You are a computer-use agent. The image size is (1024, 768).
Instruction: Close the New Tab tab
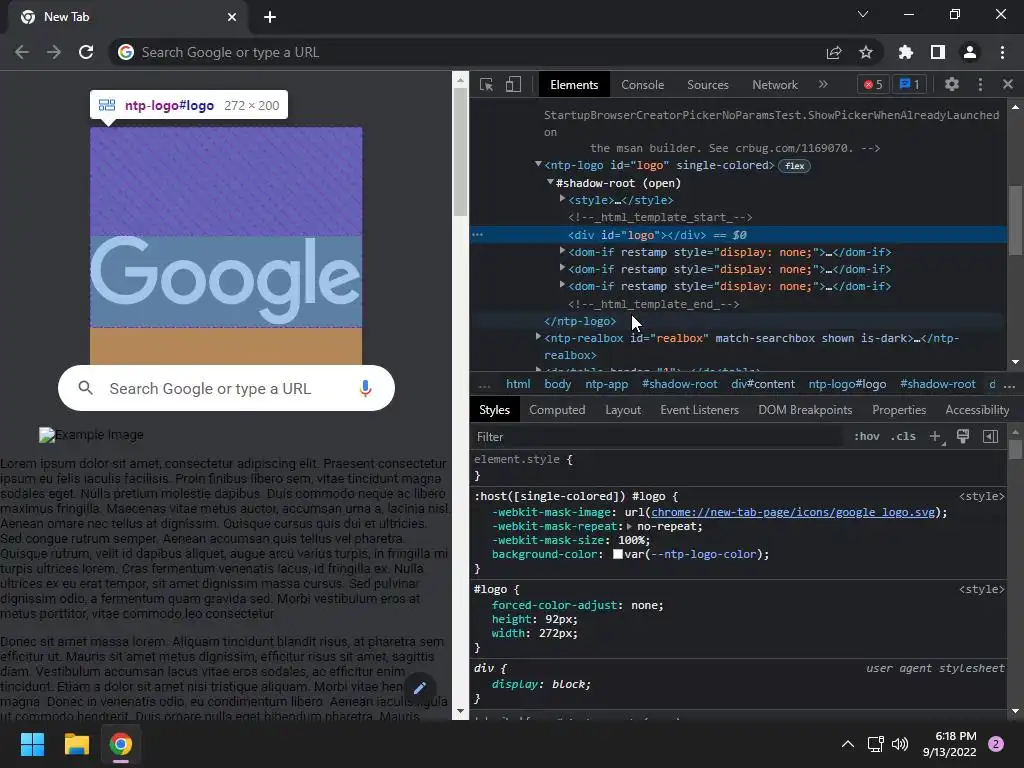232,17
